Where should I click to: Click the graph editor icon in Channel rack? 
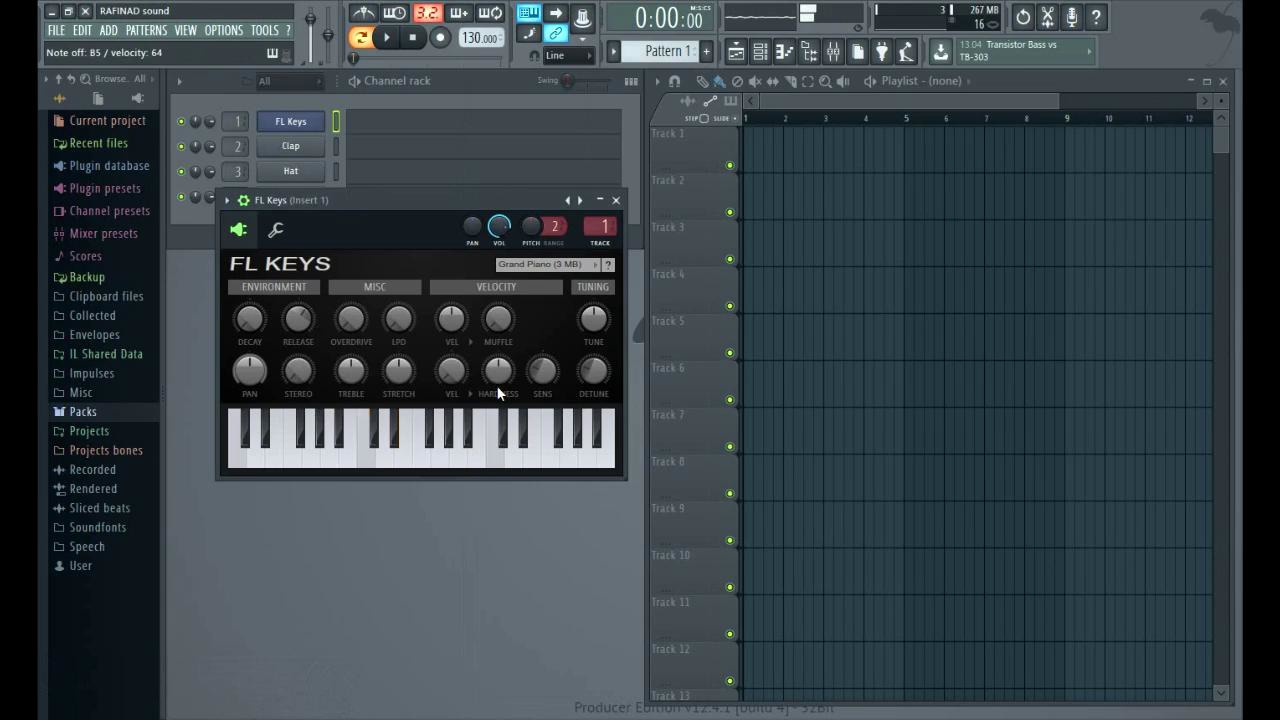coord(631,81)
